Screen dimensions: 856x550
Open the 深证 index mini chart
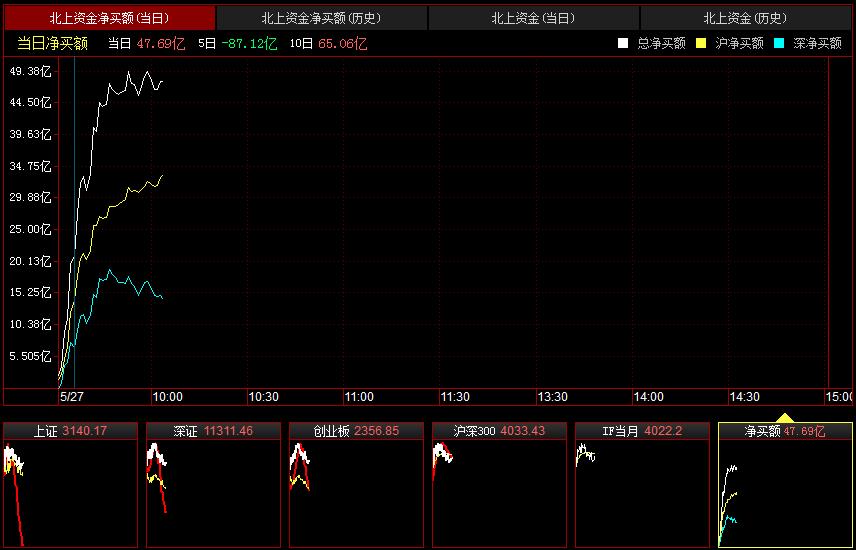point(213,485)
